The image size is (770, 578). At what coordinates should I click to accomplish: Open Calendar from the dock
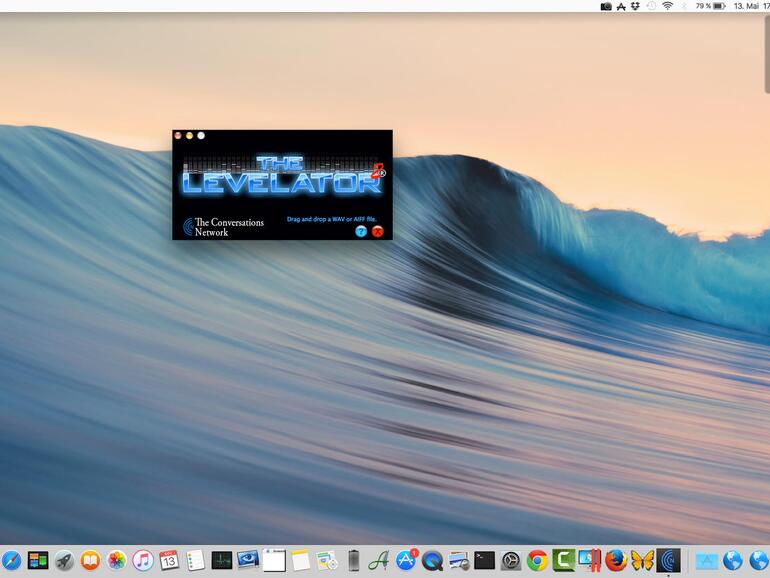click(x=169, y=561)
